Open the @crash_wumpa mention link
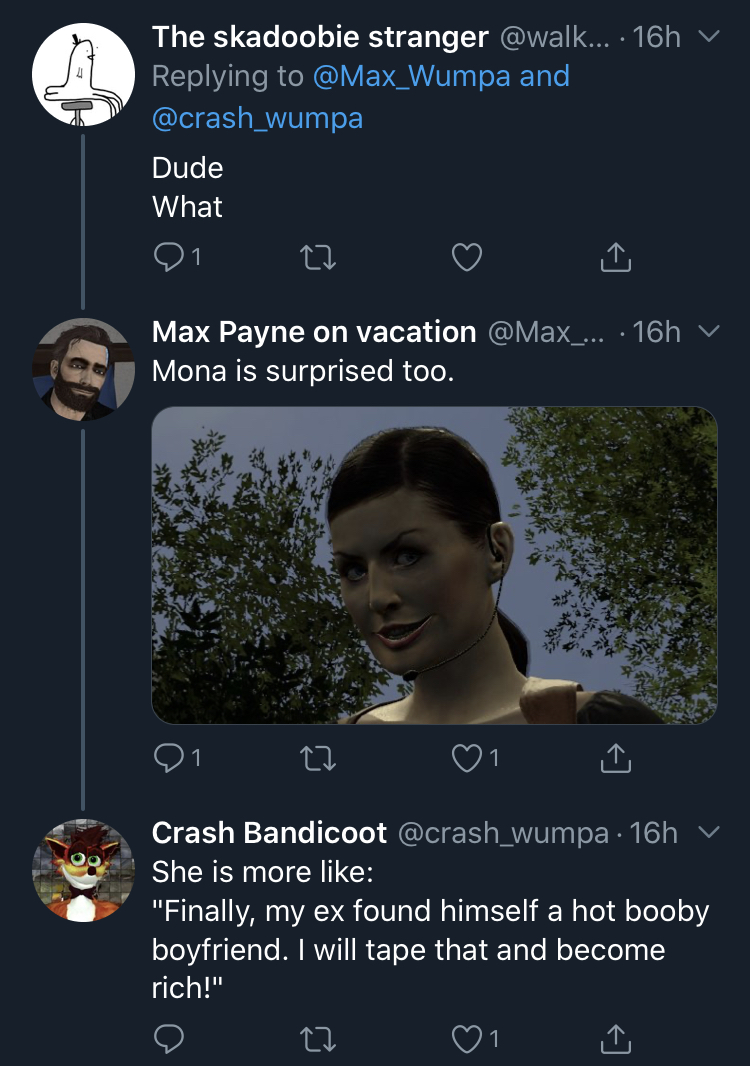 click(258, 118)
